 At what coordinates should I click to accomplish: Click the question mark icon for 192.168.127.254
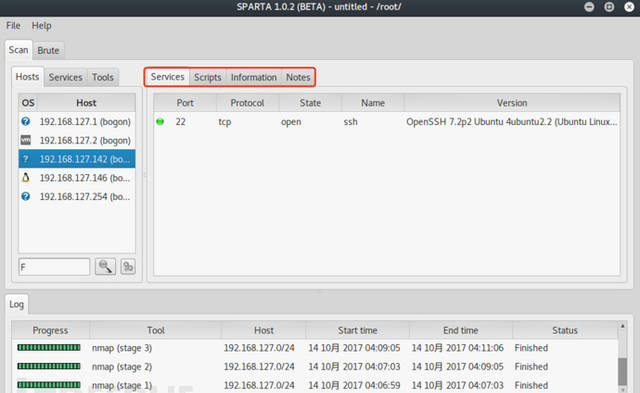[x=26, y=196]
